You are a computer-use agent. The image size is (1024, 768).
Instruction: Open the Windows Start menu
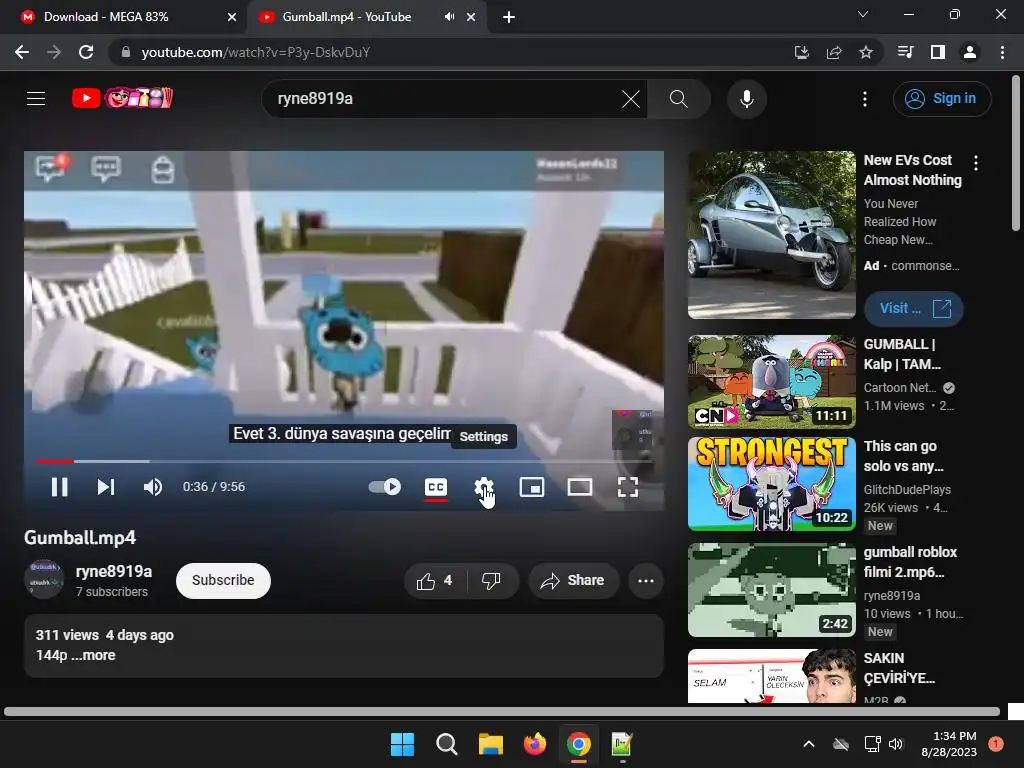pyautogui.click(x=402, y=744)
